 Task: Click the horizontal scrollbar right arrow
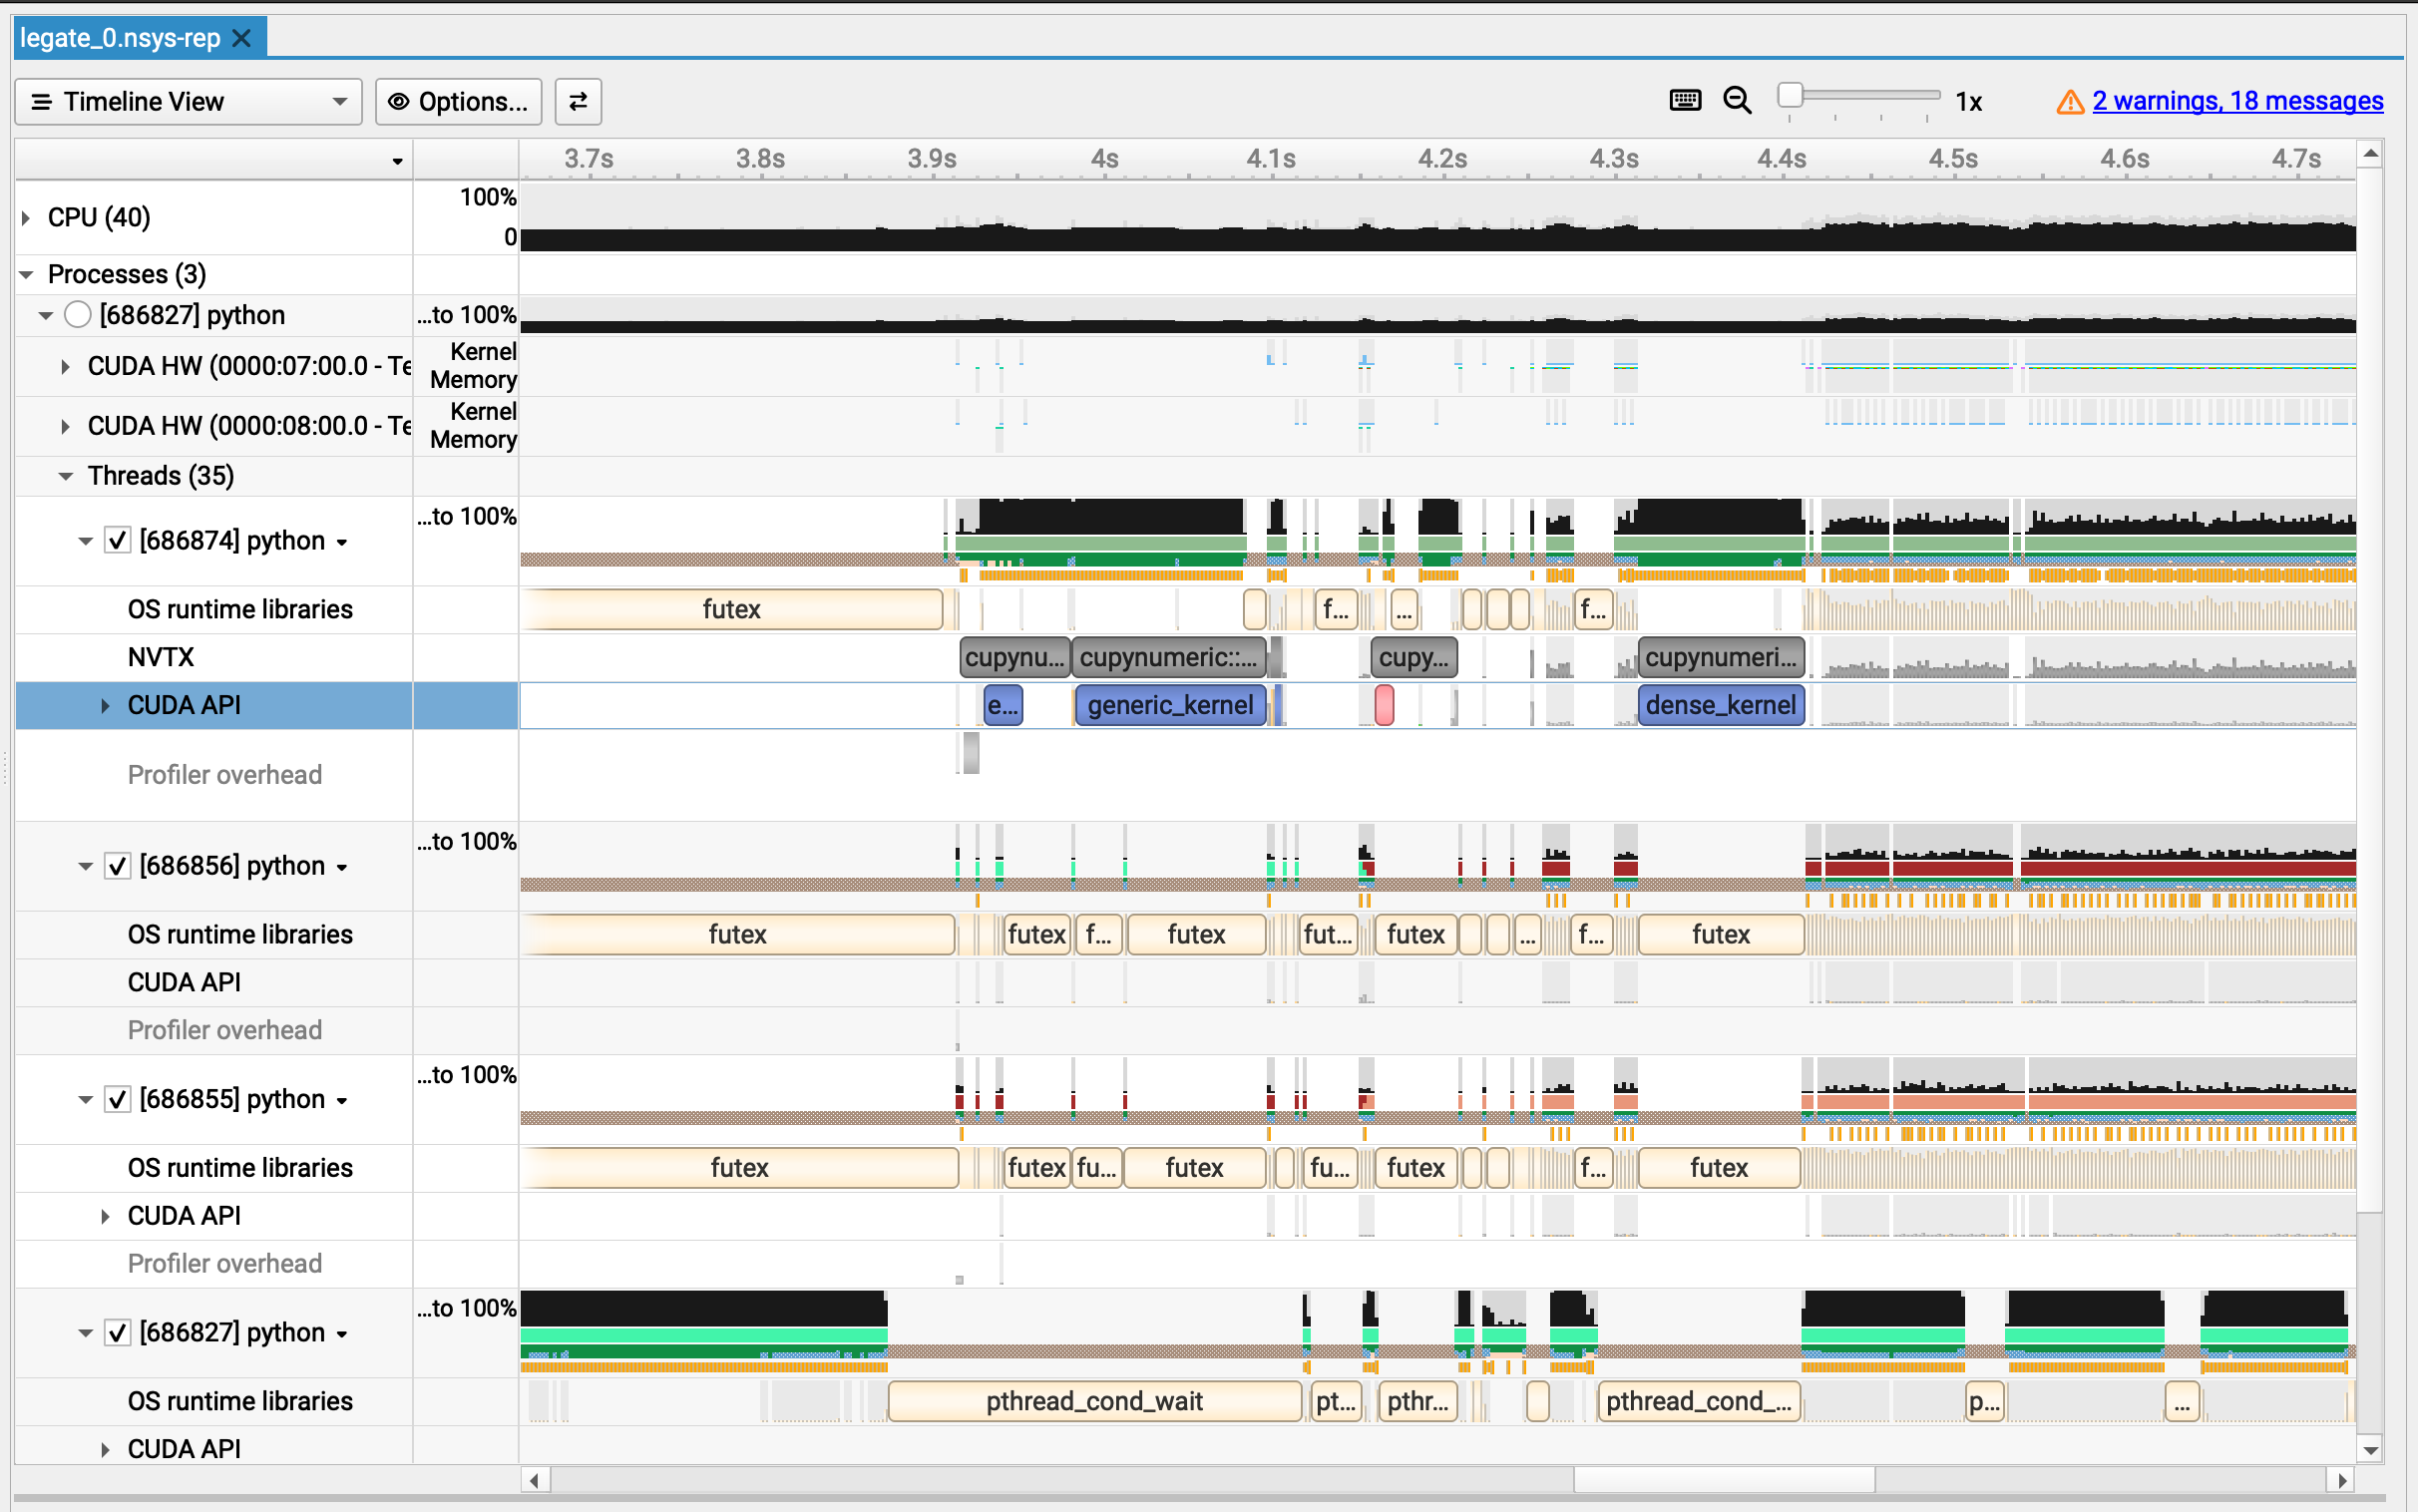pos(2341,1479)
